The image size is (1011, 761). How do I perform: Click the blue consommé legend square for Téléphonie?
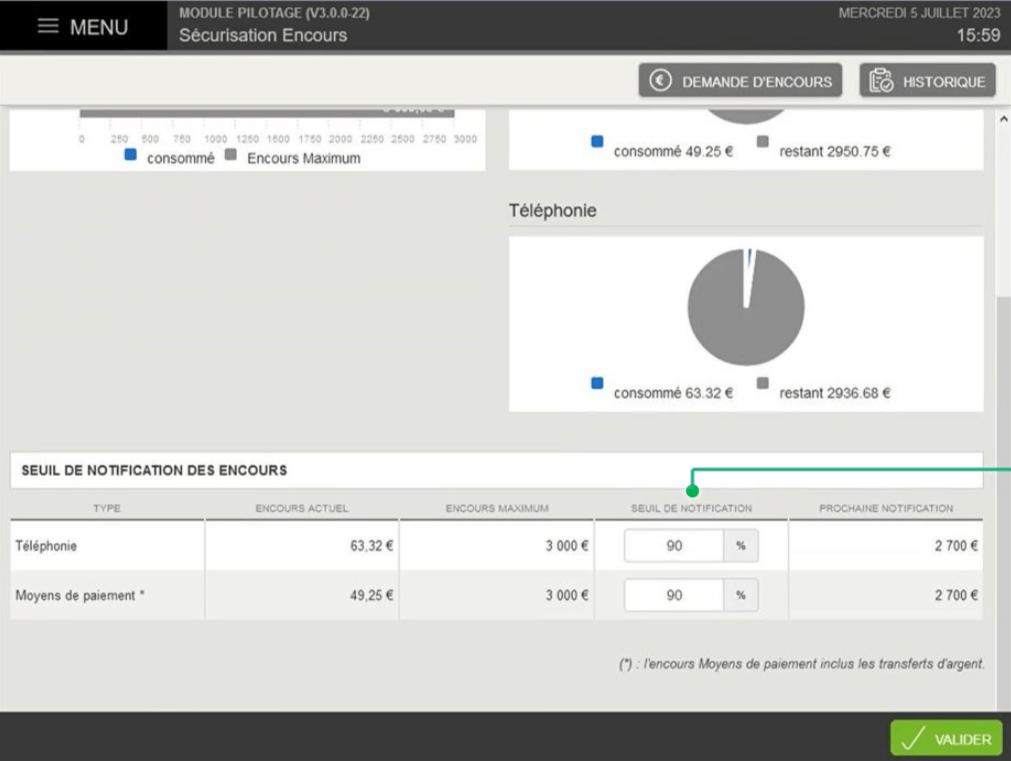point(596,384)
